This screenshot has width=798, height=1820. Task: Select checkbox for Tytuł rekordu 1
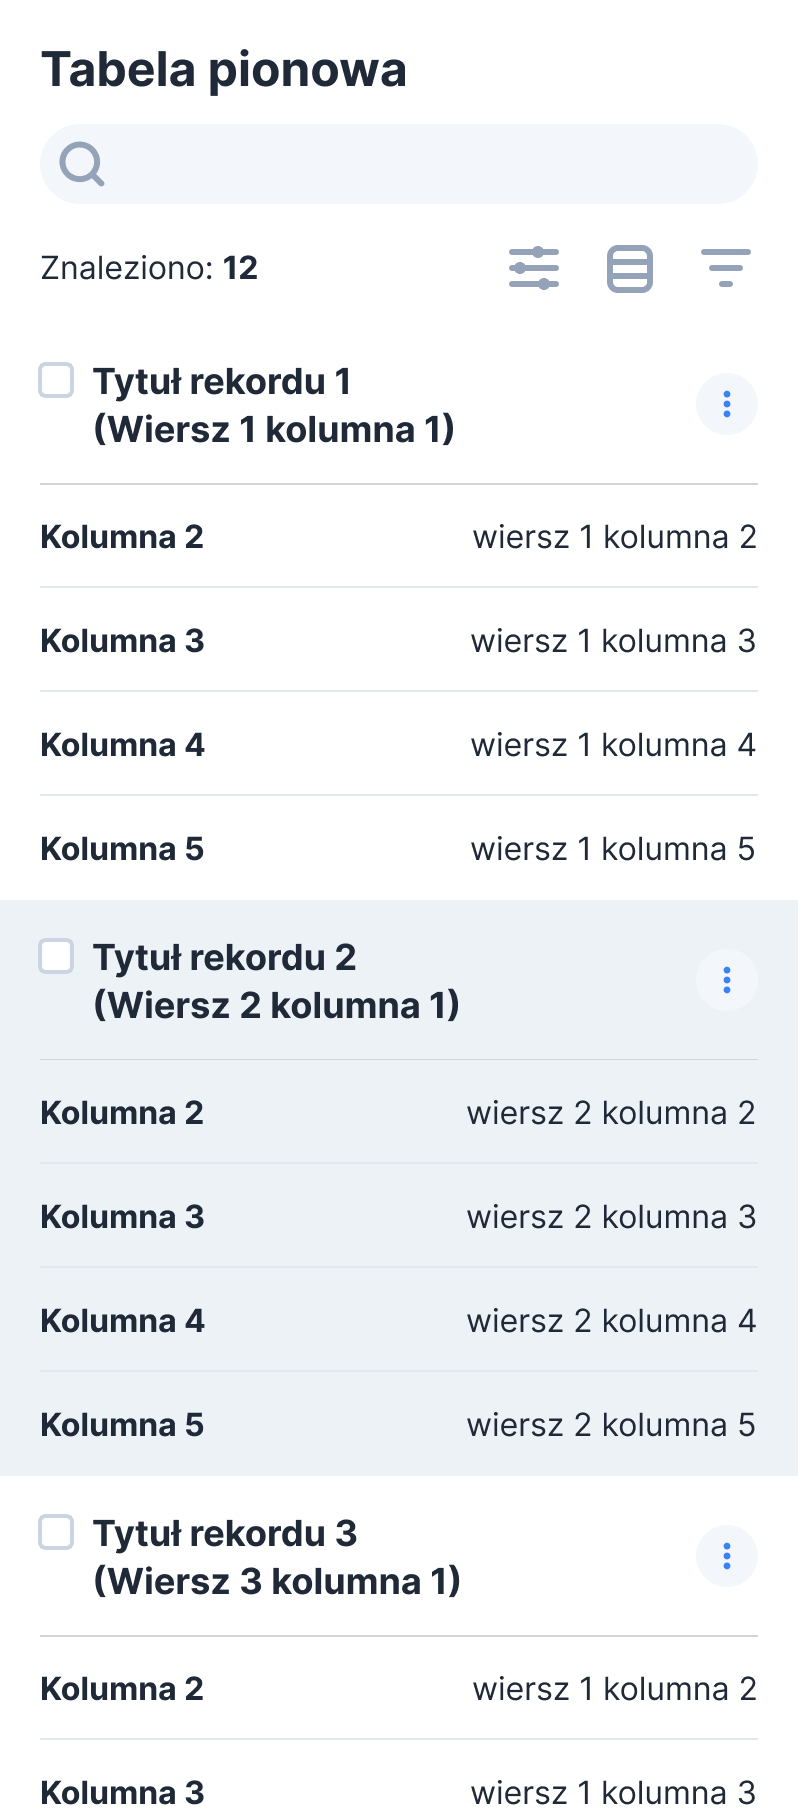(x=56, y=380)
